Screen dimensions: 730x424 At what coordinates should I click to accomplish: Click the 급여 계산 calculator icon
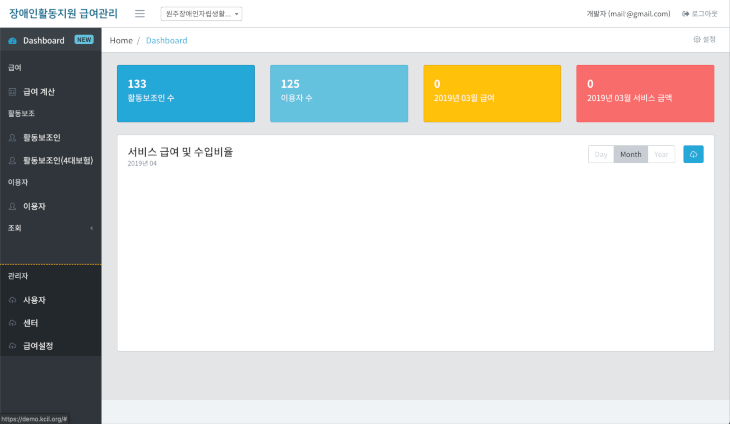click(12, 91)
